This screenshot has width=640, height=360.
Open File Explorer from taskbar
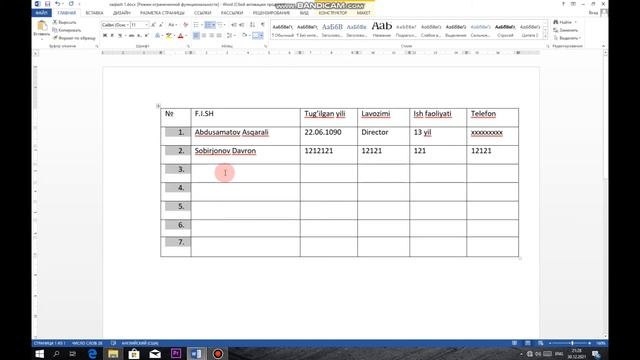(x=113, y=354)
